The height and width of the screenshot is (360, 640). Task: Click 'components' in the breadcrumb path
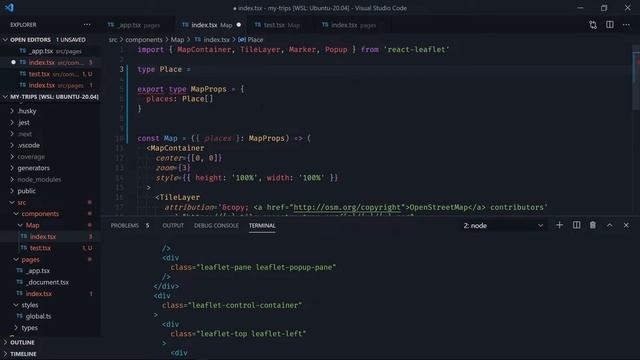pyautogui.click(x=144, y=40)
